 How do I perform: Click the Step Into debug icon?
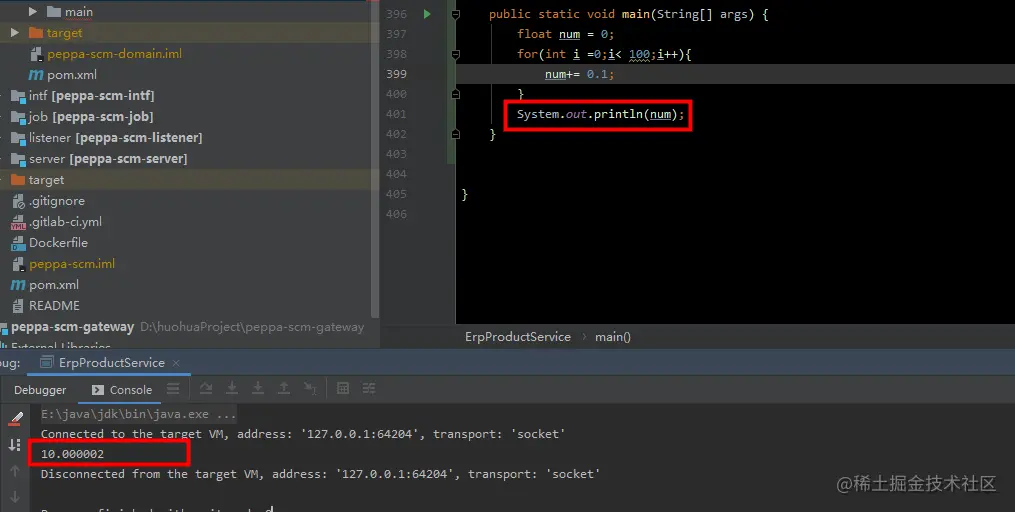pos(232,388)
